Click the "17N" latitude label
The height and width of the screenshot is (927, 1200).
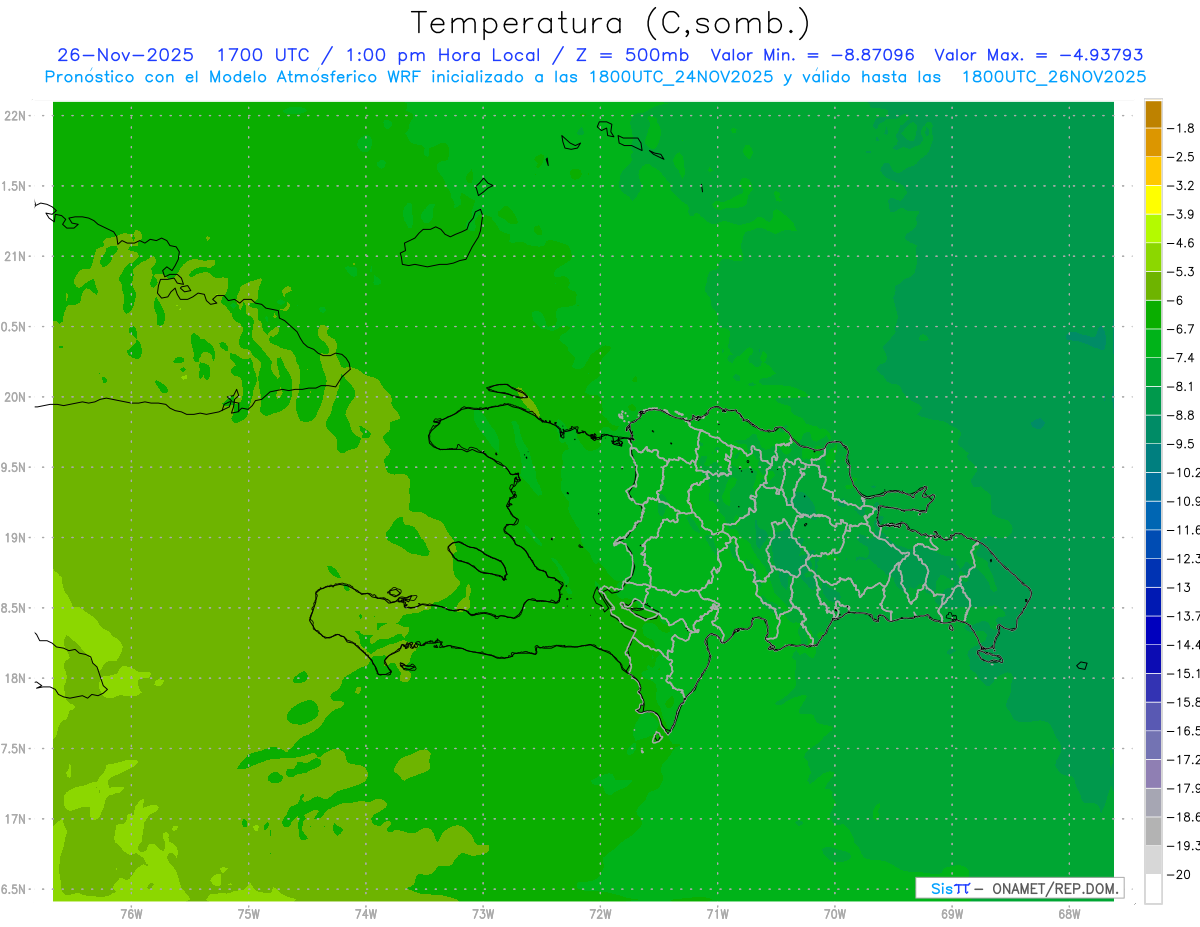(14, 820)
